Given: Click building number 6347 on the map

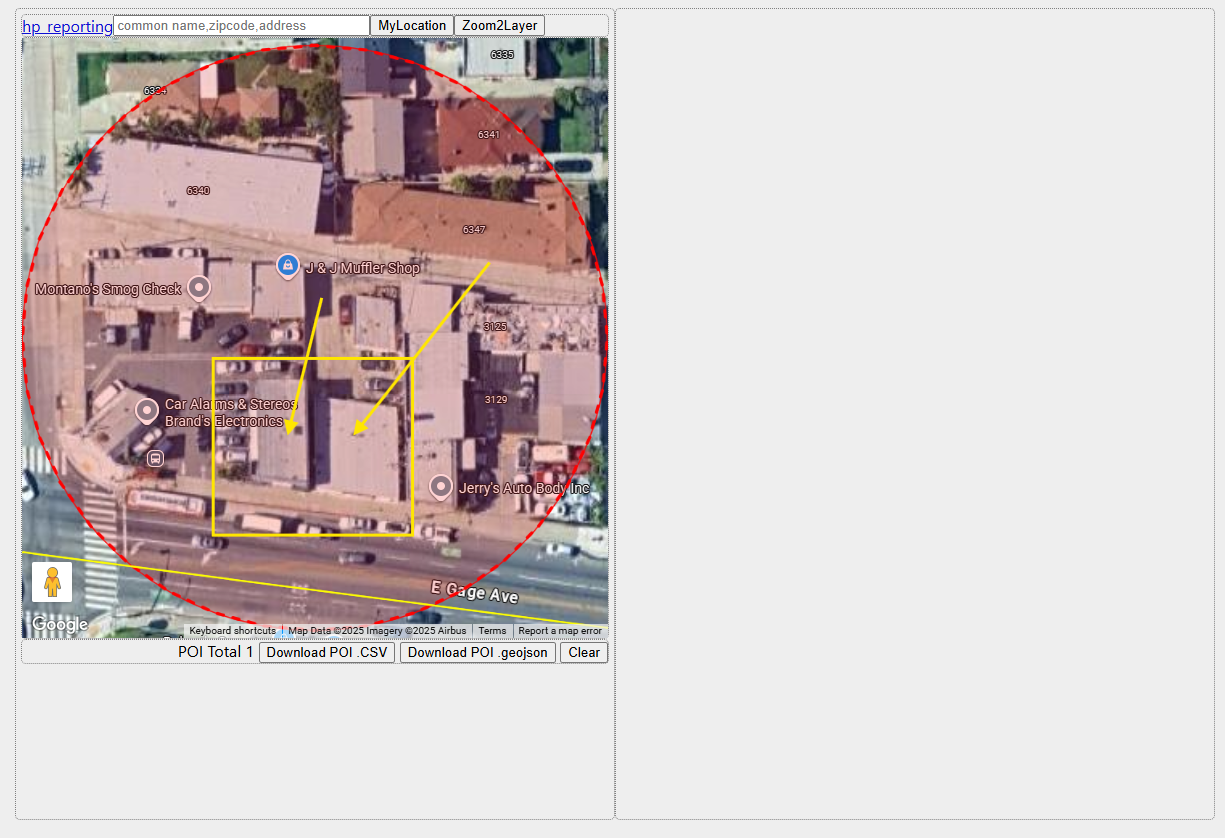Looking at the screenshot, I should [x=474, y=229].
